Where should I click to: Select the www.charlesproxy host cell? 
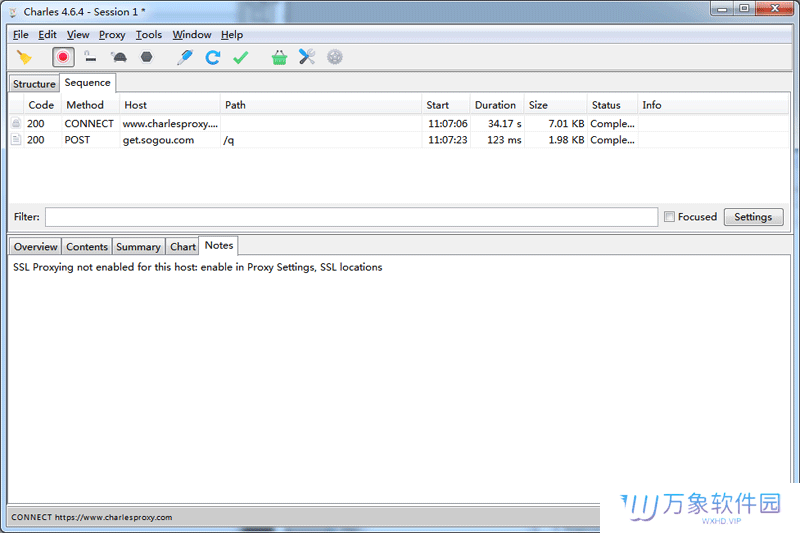click(x=170, y=123)
